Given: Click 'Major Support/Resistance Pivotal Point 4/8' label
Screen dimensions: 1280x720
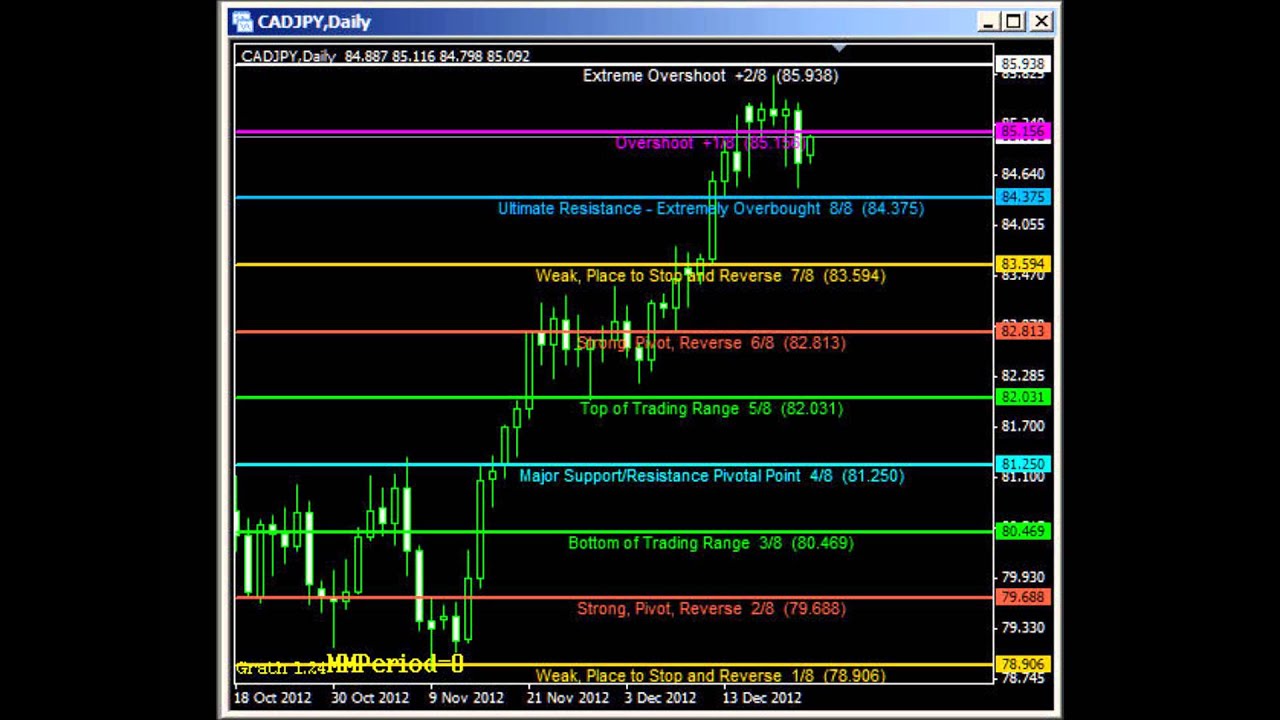Looking at the screenshot, I should [711, 476].
